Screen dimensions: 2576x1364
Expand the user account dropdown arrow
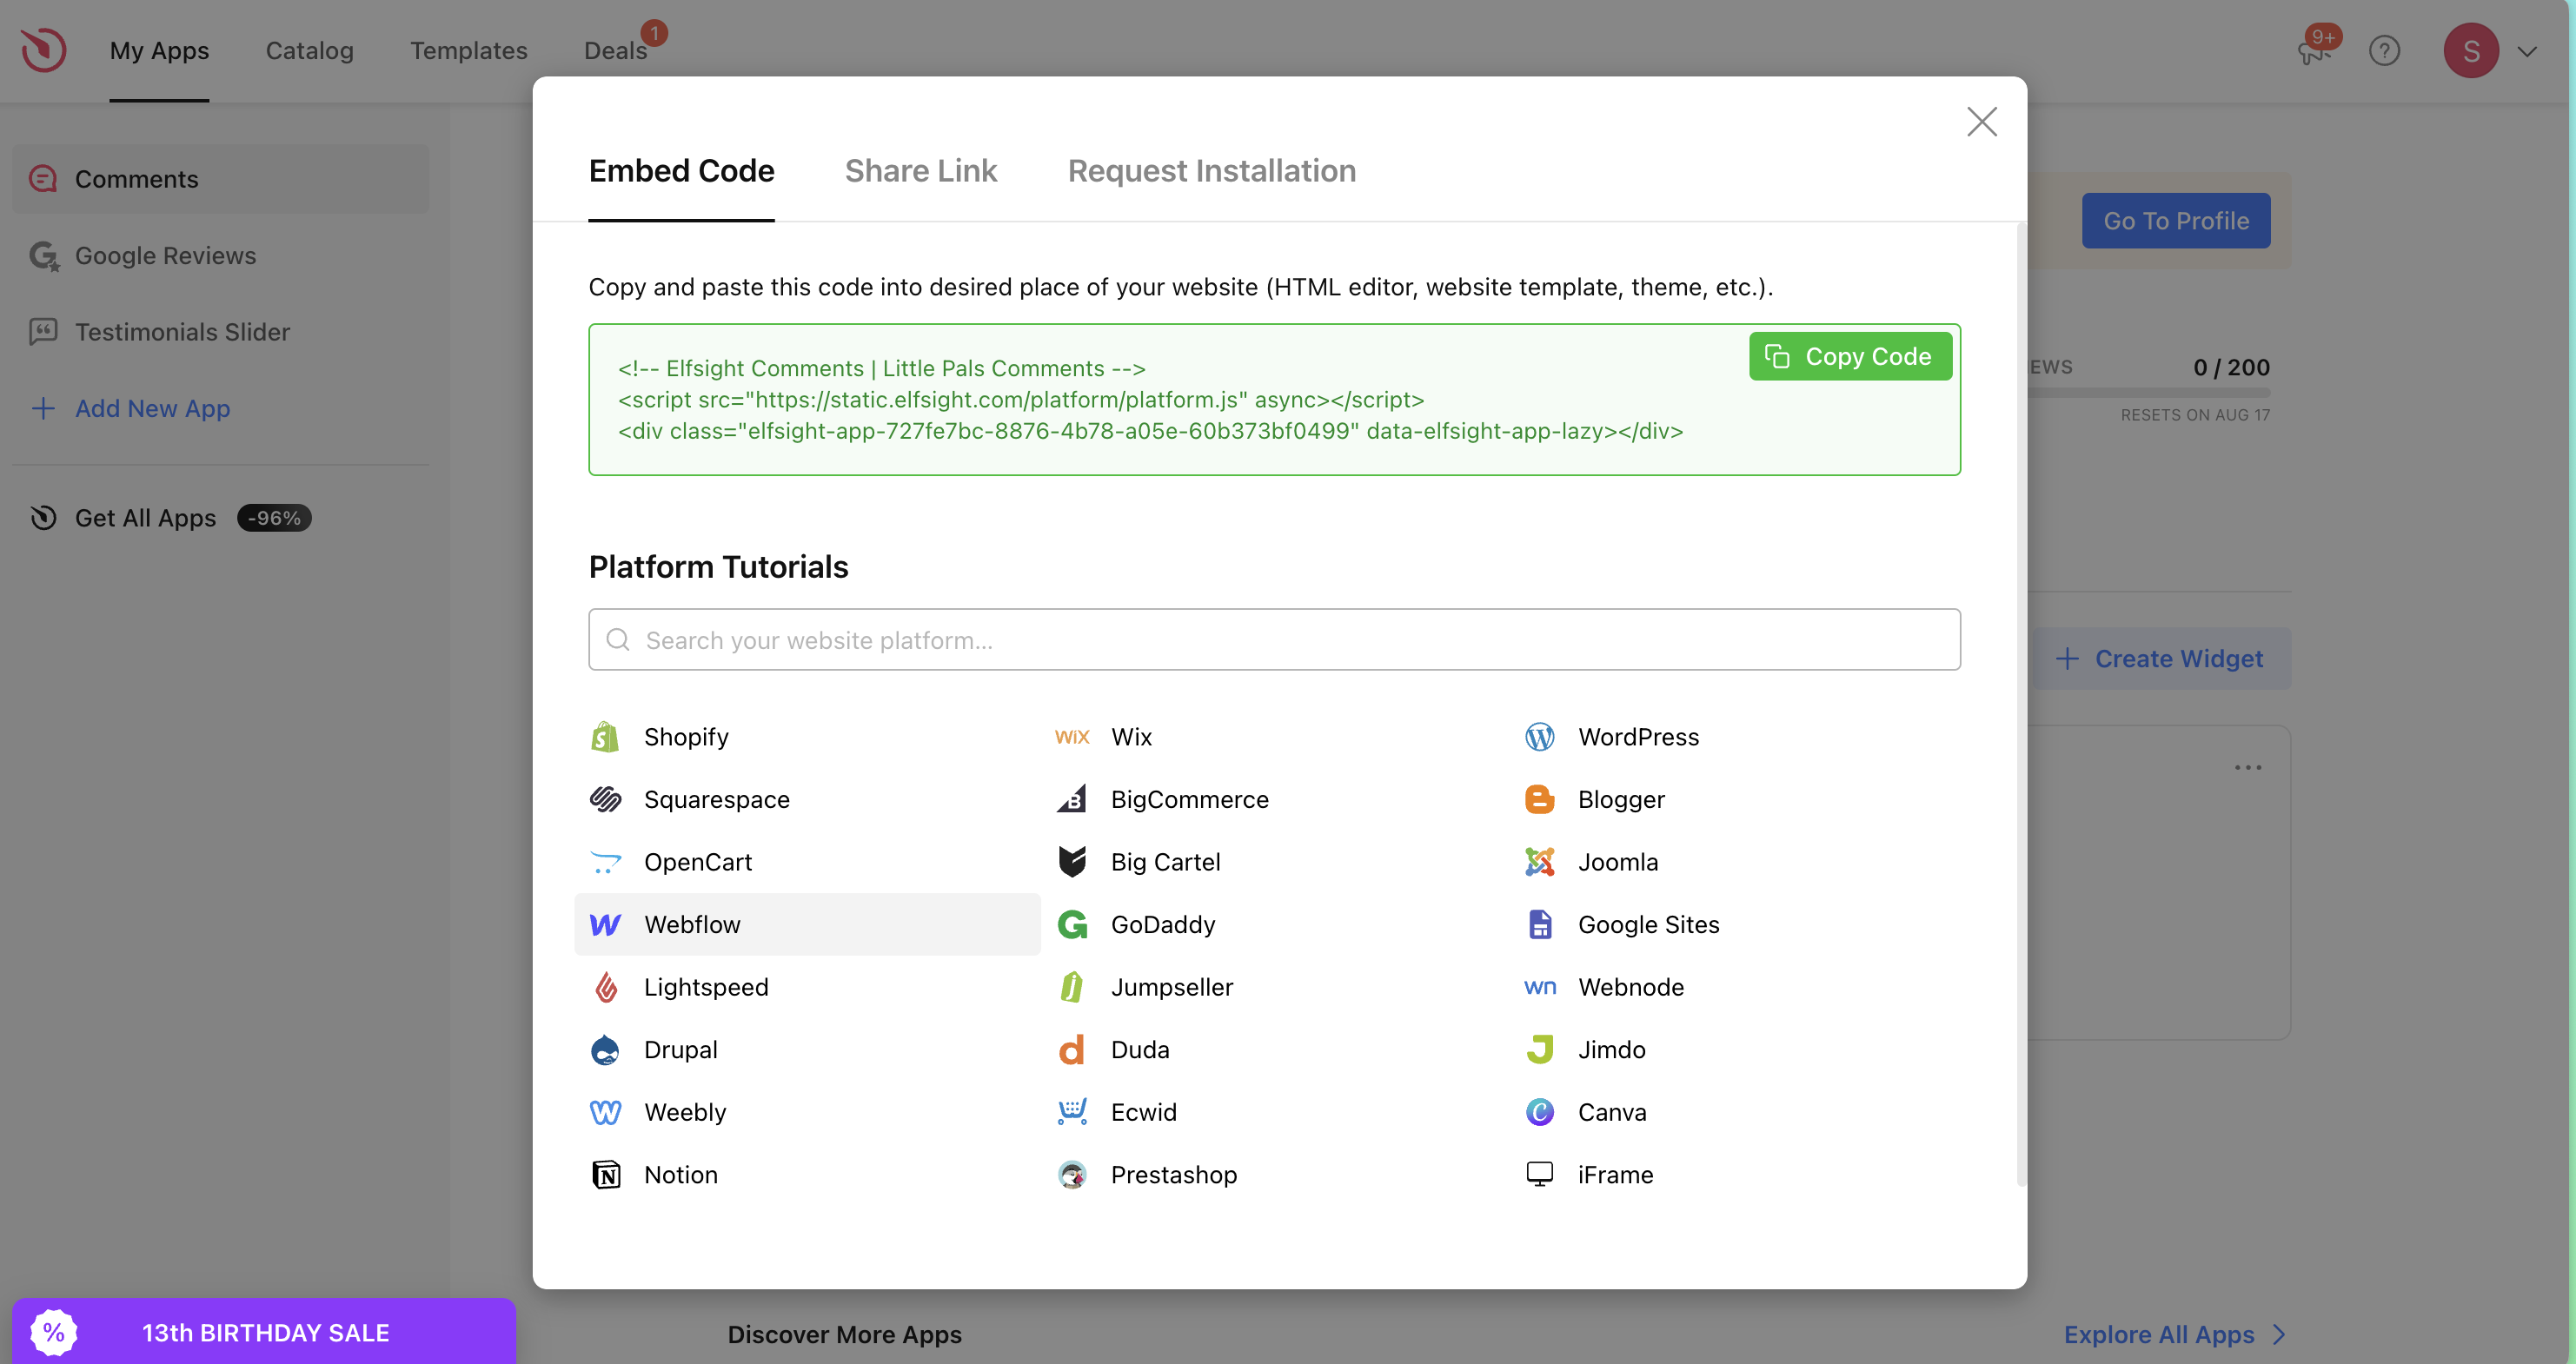(2527, 51)
